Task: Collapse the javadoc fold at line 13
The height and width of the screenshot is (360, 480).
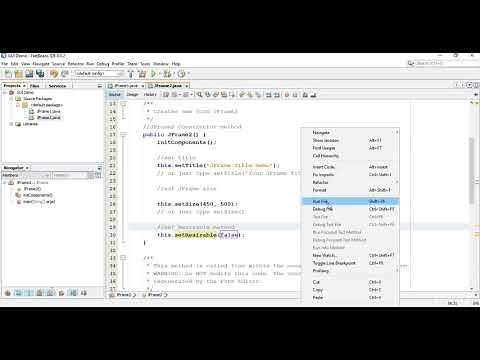Action: [123, 104]
